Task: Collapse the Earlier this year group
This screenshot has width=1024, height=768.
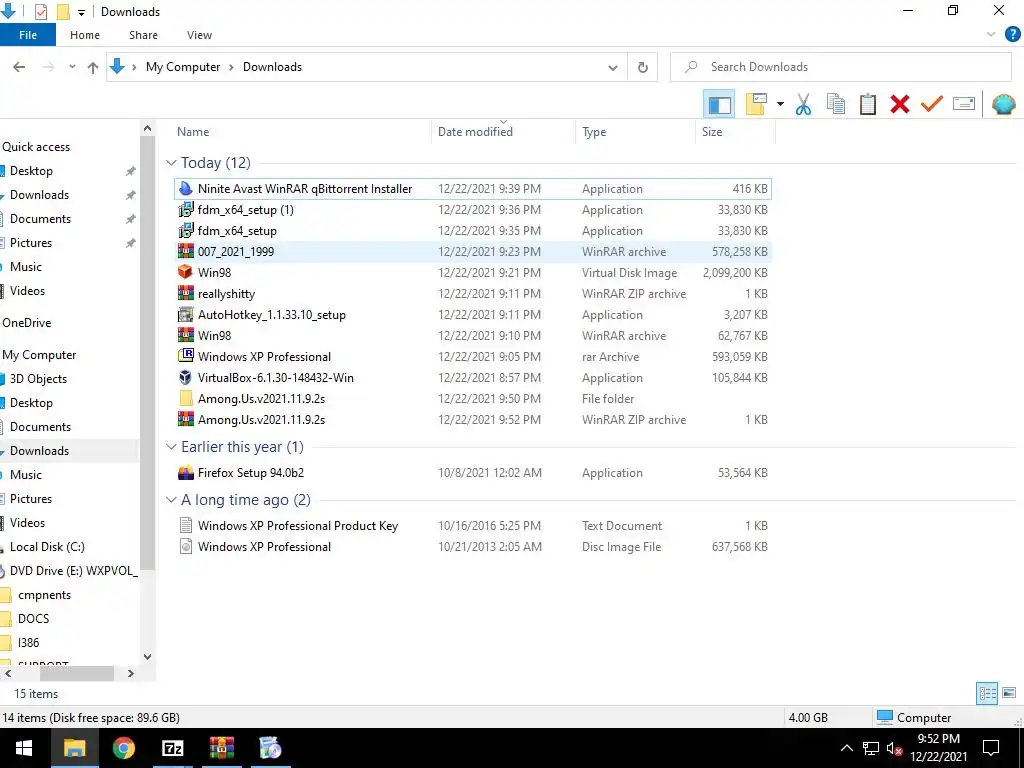Action: click(171, 447)
